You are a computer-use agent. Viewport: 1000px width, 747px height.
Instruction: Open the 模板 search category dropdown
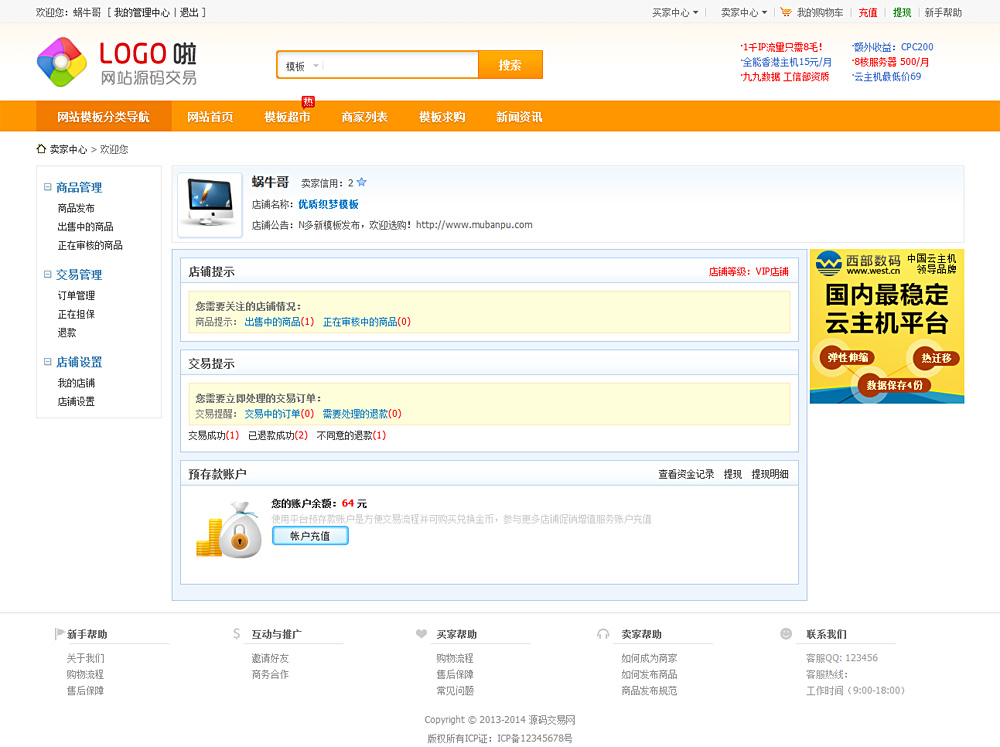(302, 66)
